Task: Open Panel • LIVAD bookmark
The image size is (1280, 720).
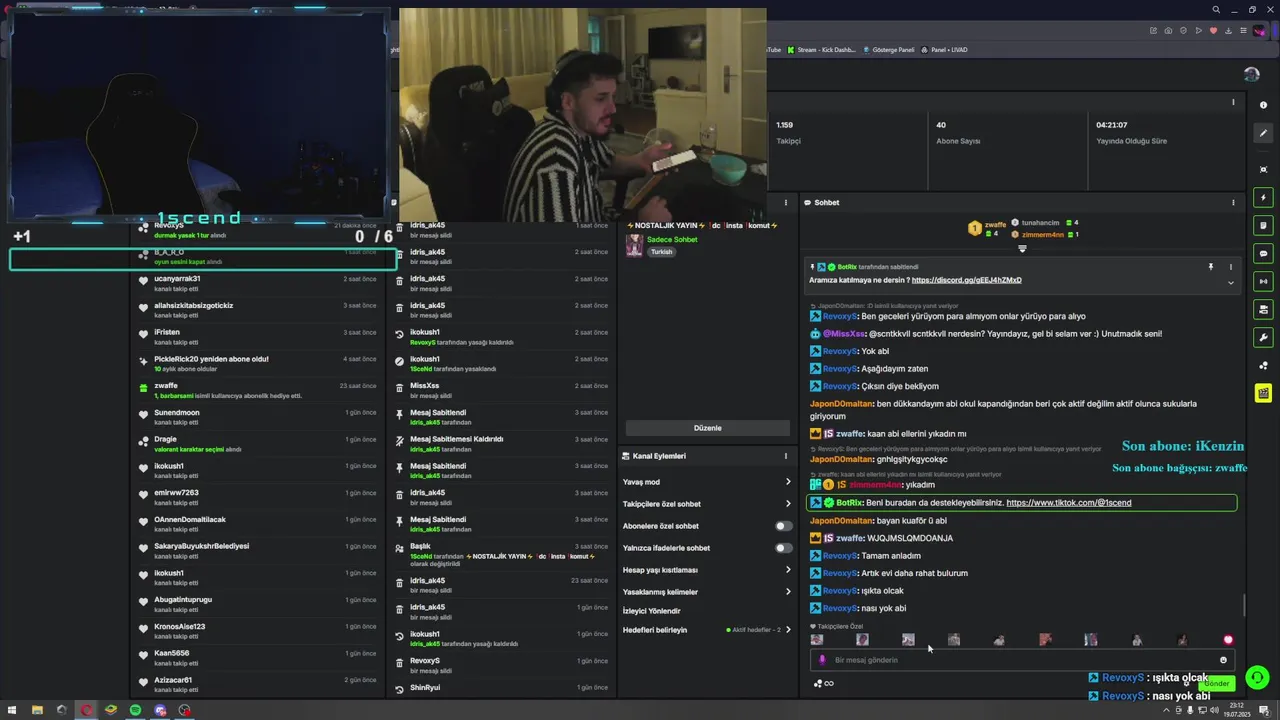Action: pyautogui.click(x=945, y=50)
